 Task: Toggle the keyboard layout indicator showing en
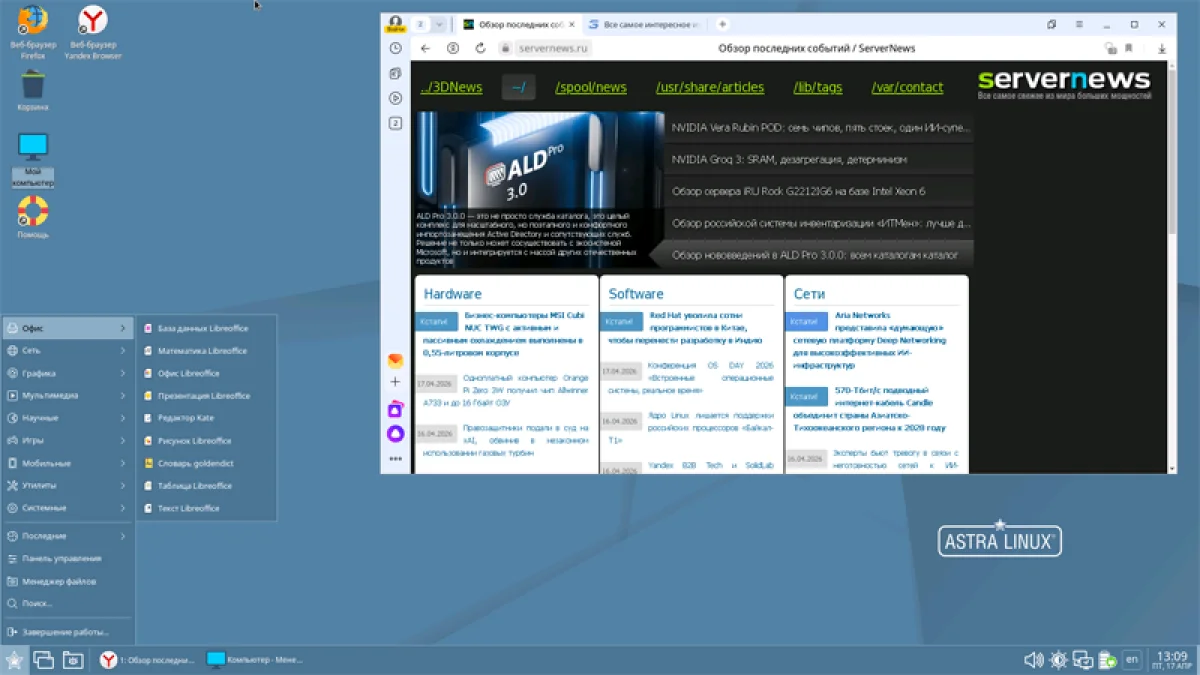[1134, 659]
